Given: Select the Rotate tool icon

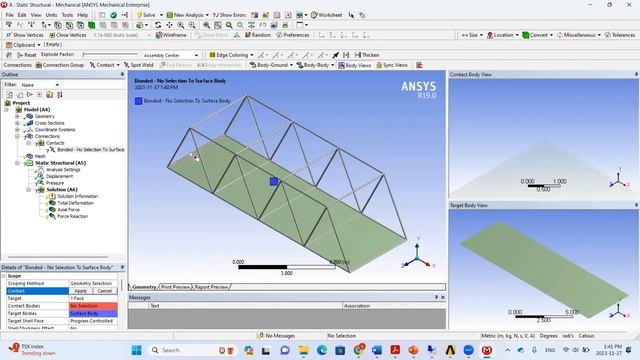Looking at the screenshot, I should (x=158, y=25).
